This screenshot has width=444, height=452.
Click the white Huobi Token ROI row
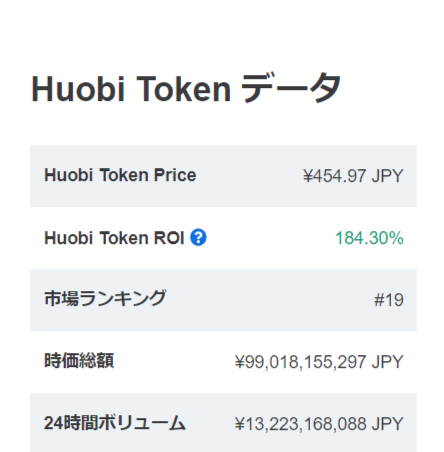tap(223, 238)
